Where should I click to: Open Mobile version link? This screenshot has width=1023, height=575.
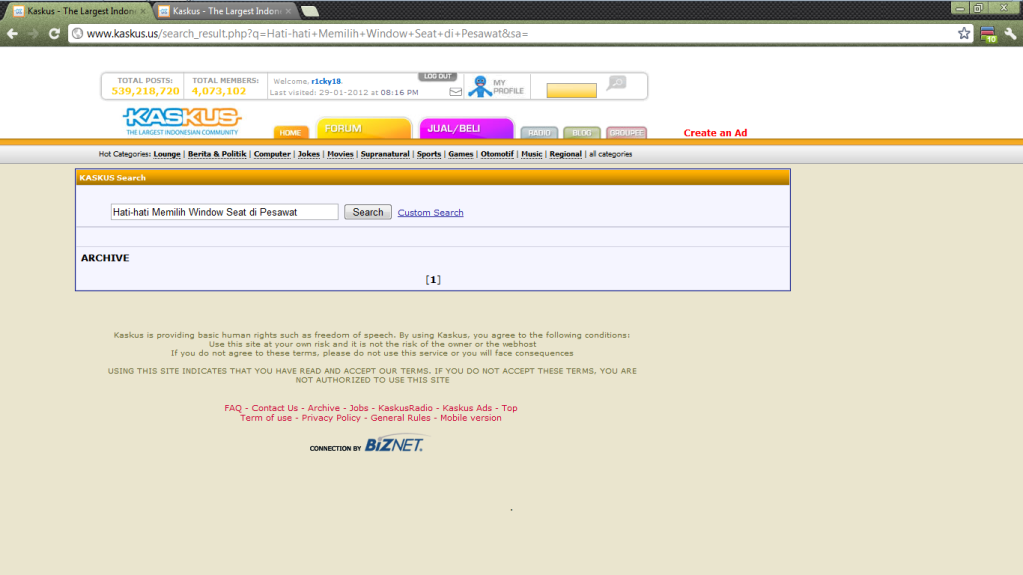pos(470,418)
